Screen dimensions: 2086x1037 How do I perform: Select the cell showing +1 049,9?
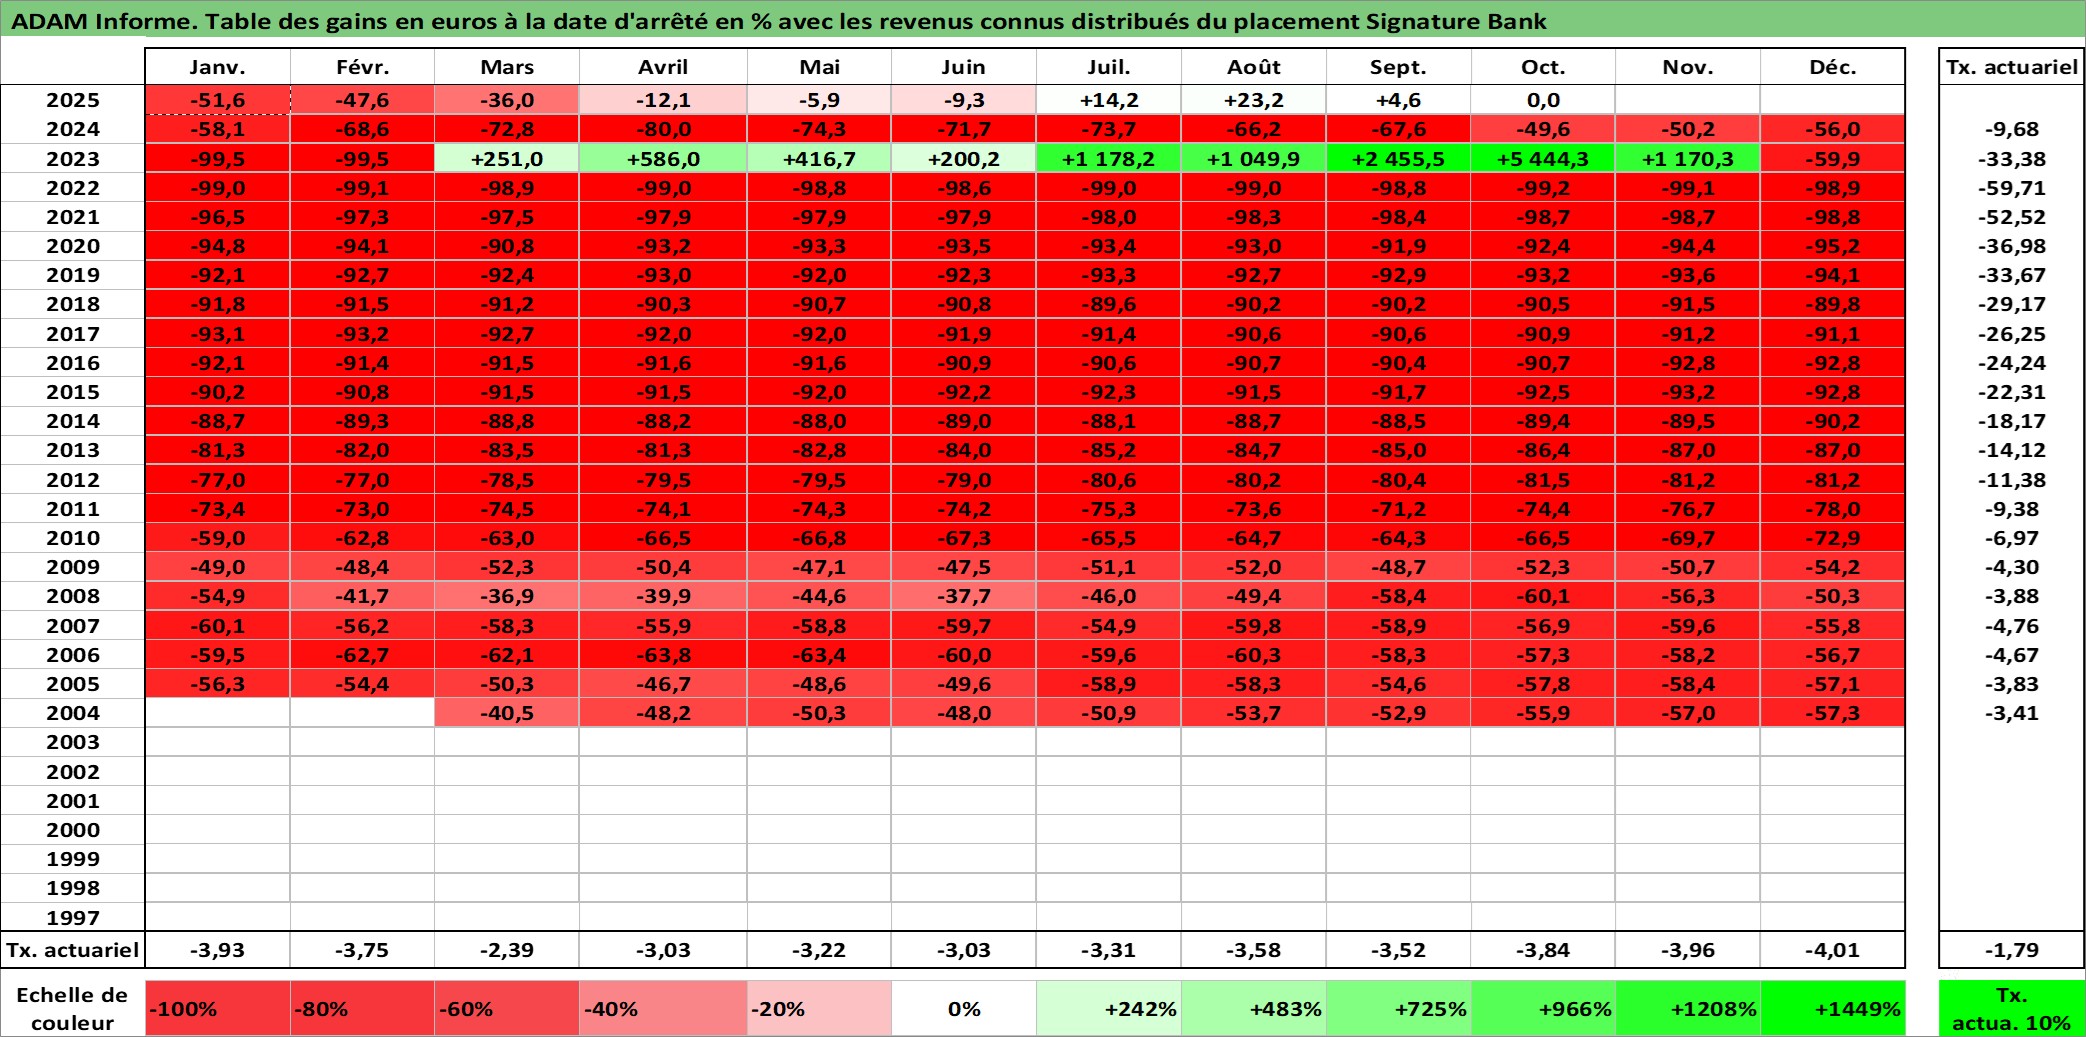pos(1254,159)
